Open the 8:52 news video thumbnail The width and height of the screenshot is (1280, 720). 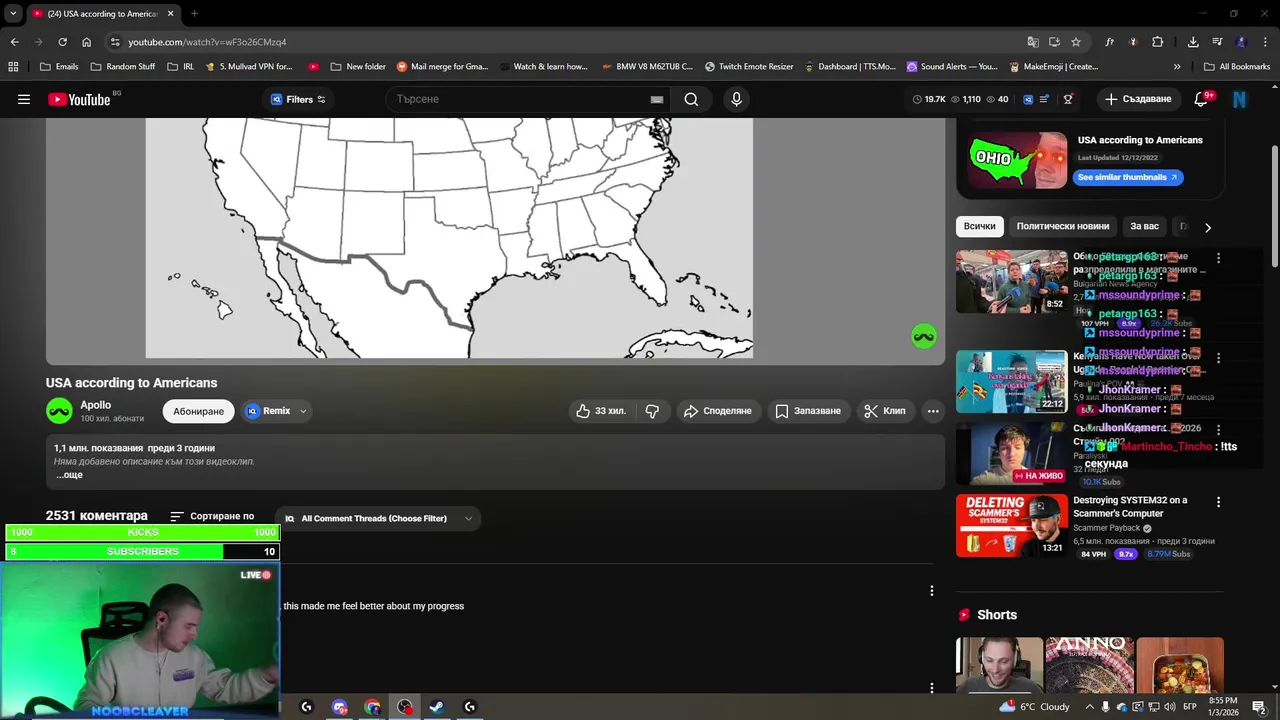(x=1011, y=281)
